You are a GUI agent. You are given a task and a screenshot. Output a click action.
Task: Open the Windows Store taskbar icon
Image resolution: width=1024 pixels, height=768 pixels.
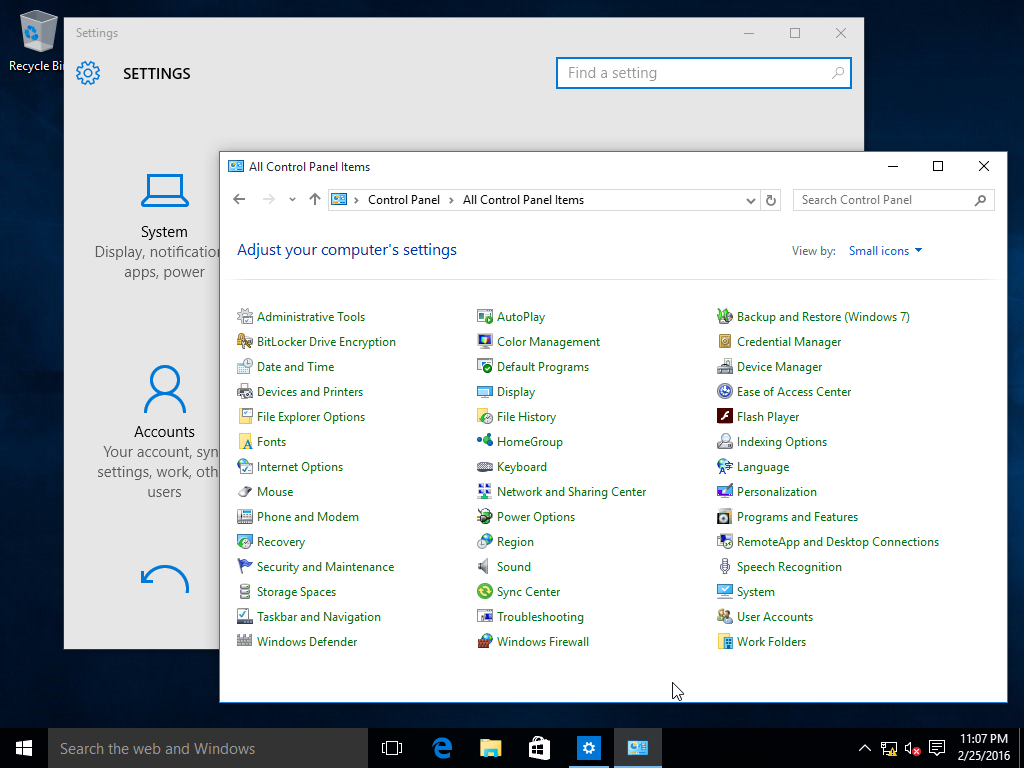coord(539,748)
